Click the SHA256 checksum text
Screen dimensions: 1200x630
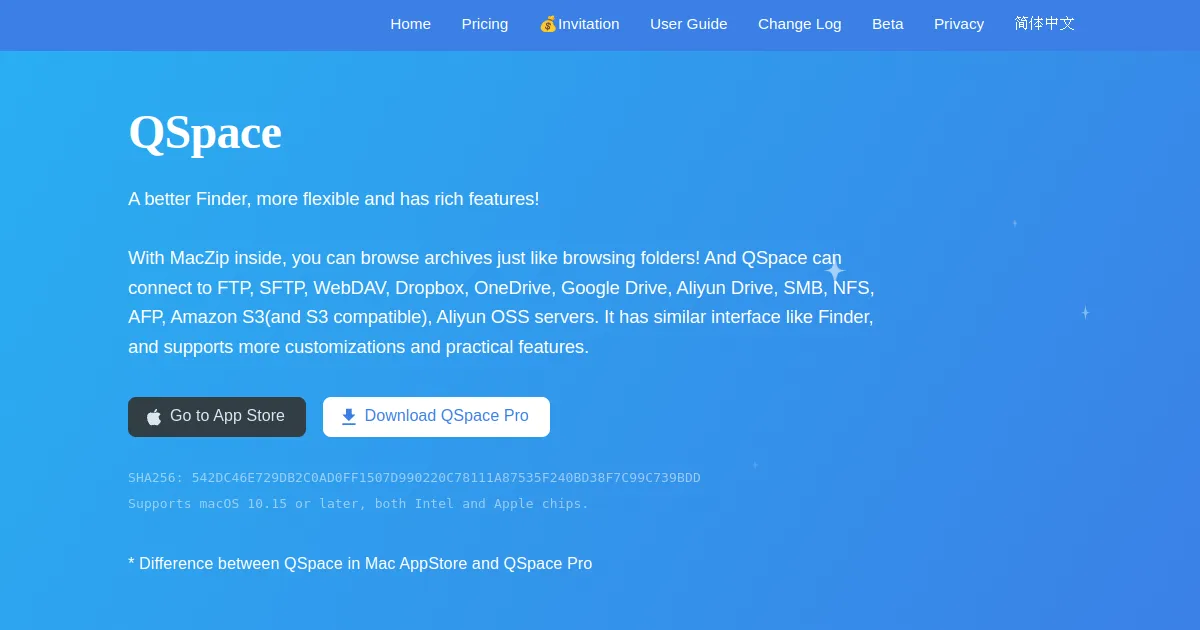(414, 478)
